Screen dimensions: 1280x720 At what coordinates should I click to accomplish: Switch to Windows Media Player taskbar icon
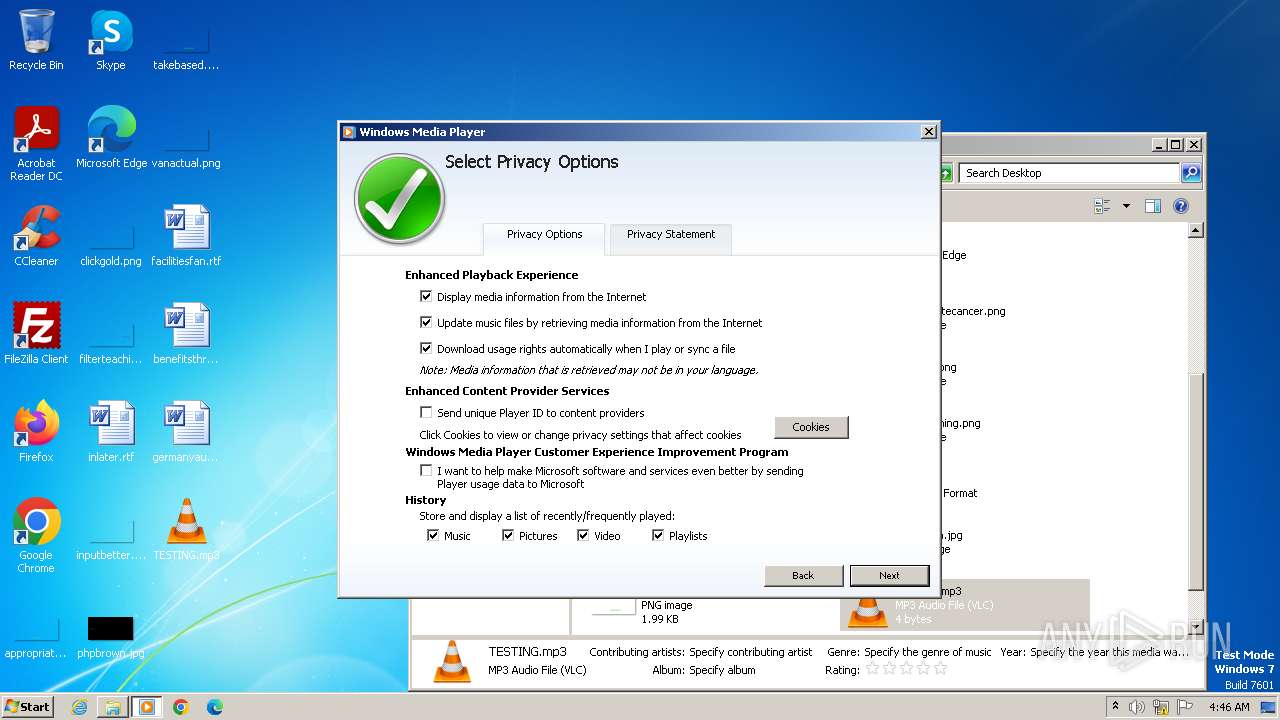[147, 707]
